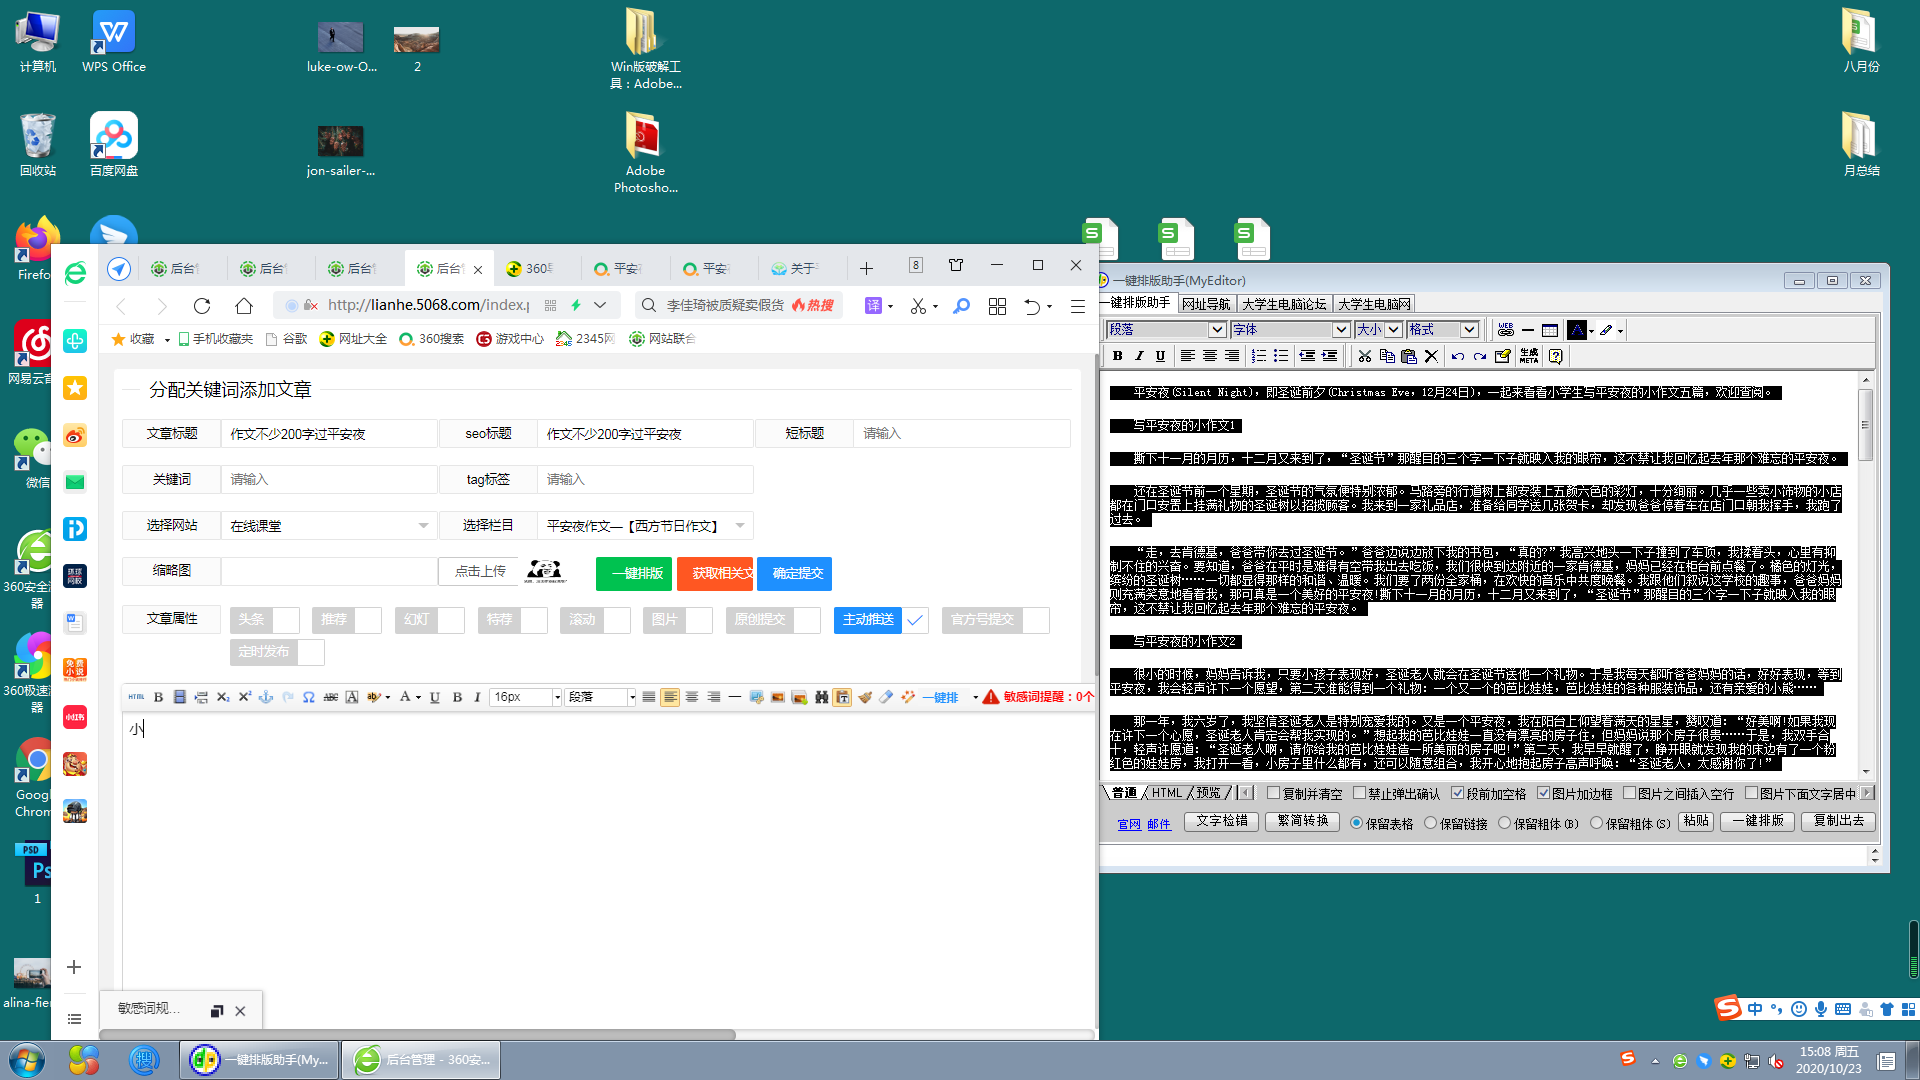Click HTML source icon in web editor

pos(137,697)
